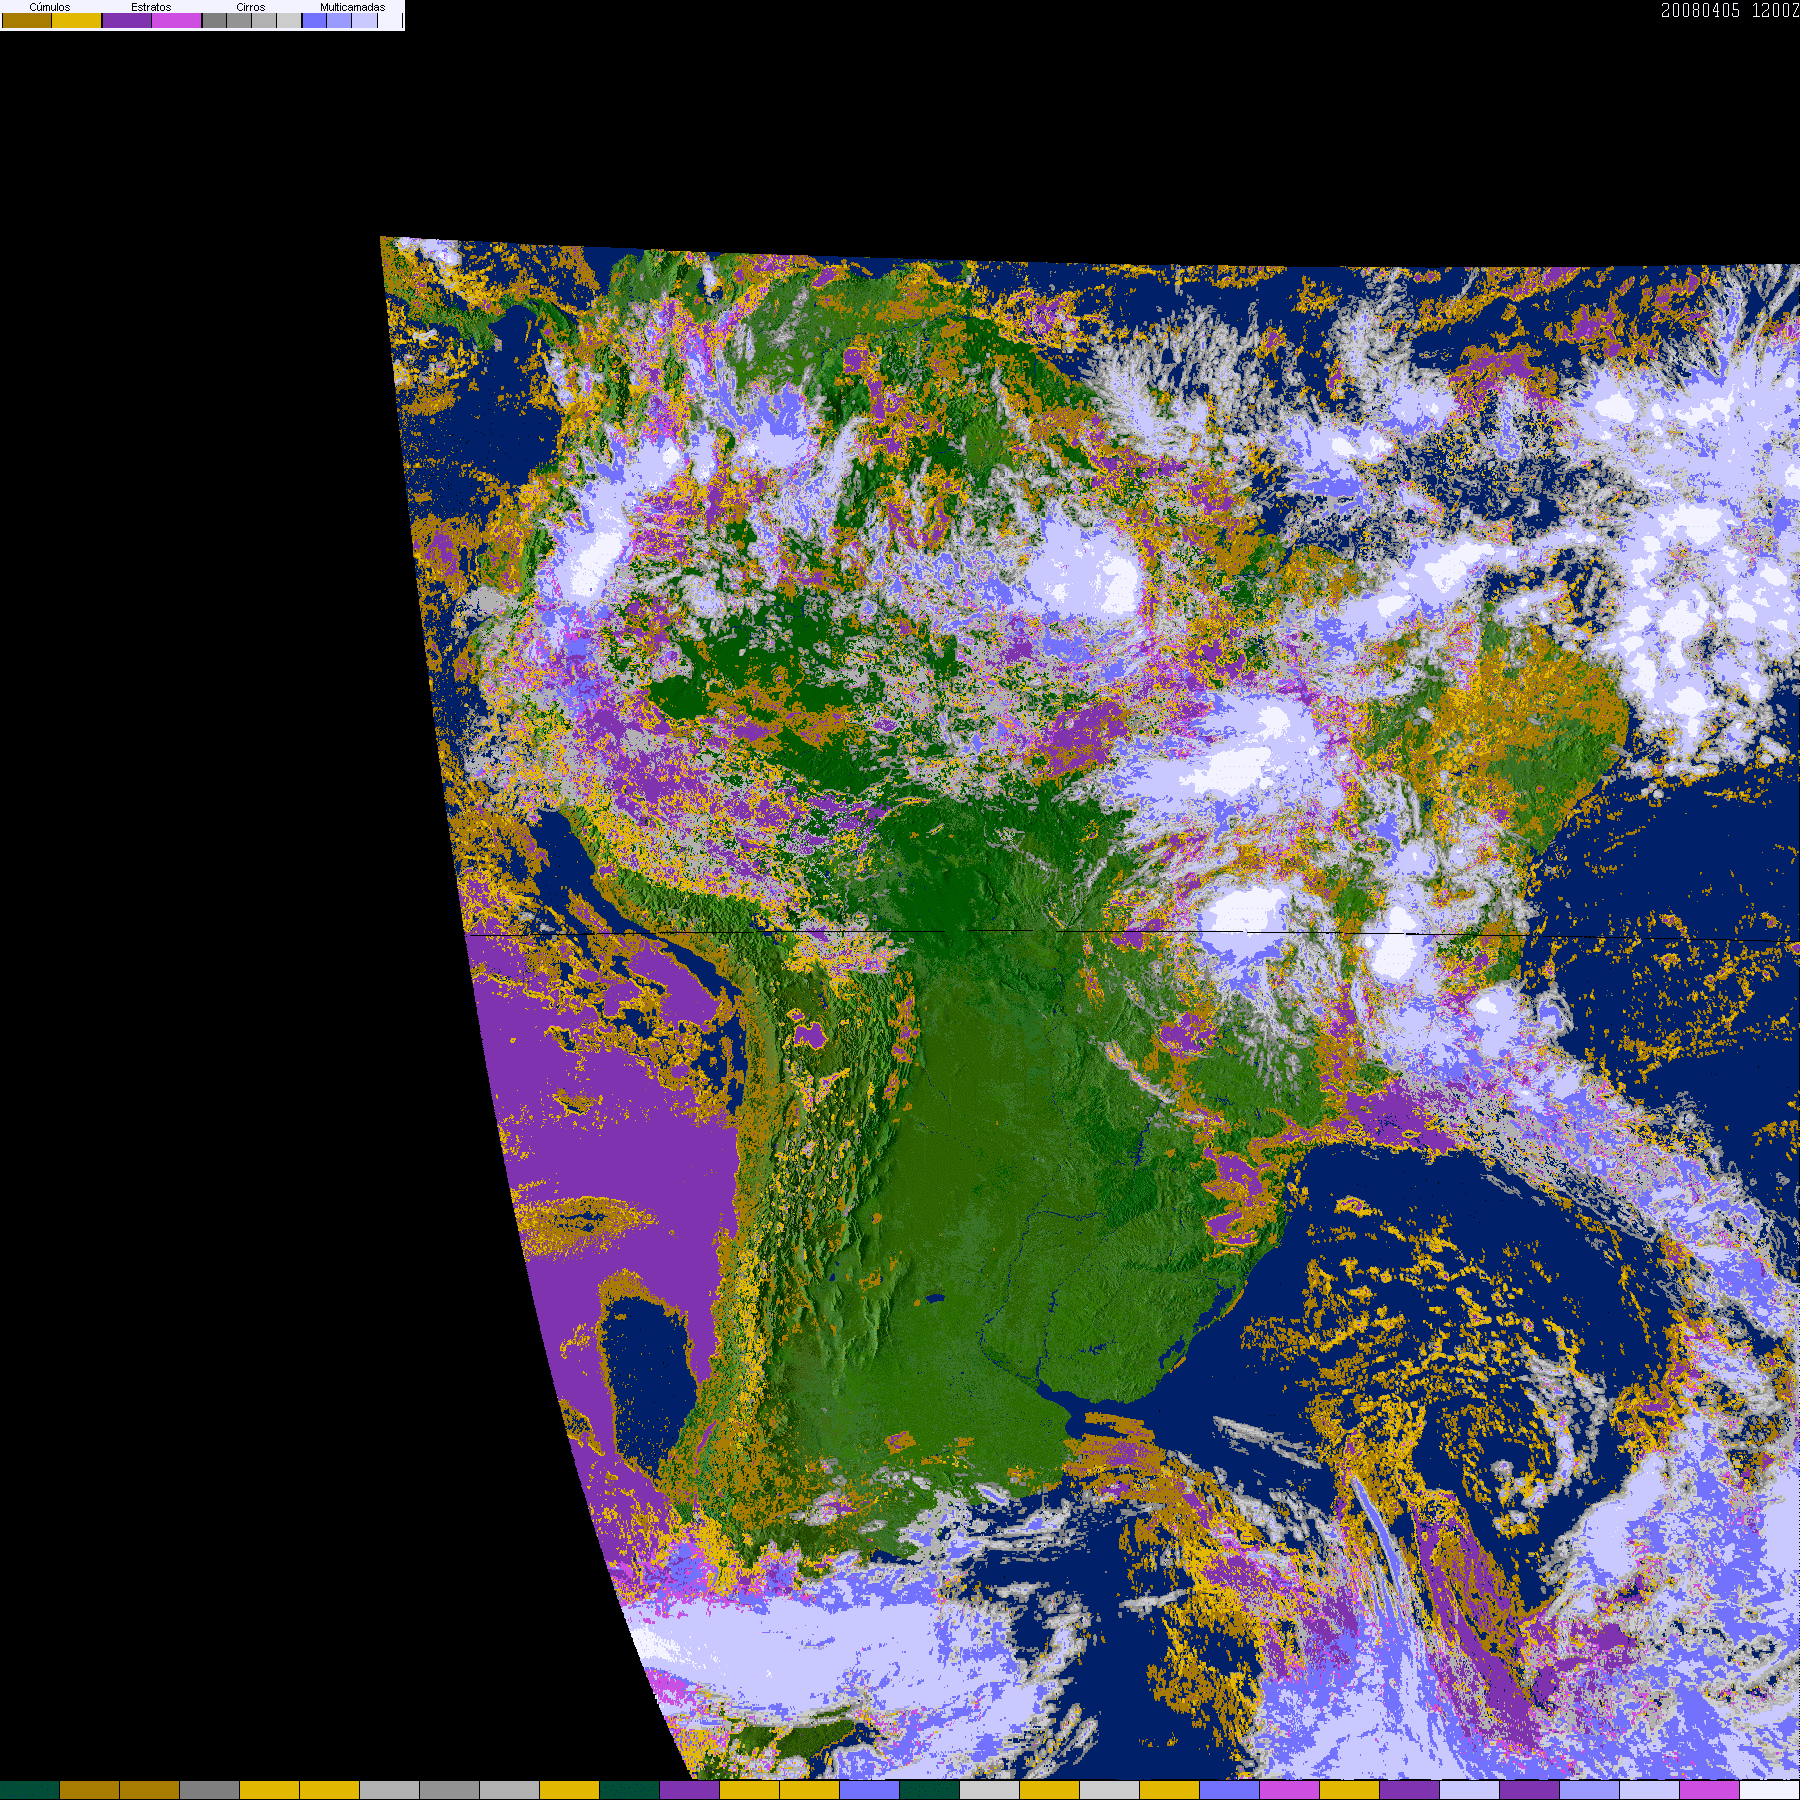The height and width of the screenshot is (1800, 1800).
Task: Pick the dark purple Estratos legend swatch
Action: click(127, 21)
